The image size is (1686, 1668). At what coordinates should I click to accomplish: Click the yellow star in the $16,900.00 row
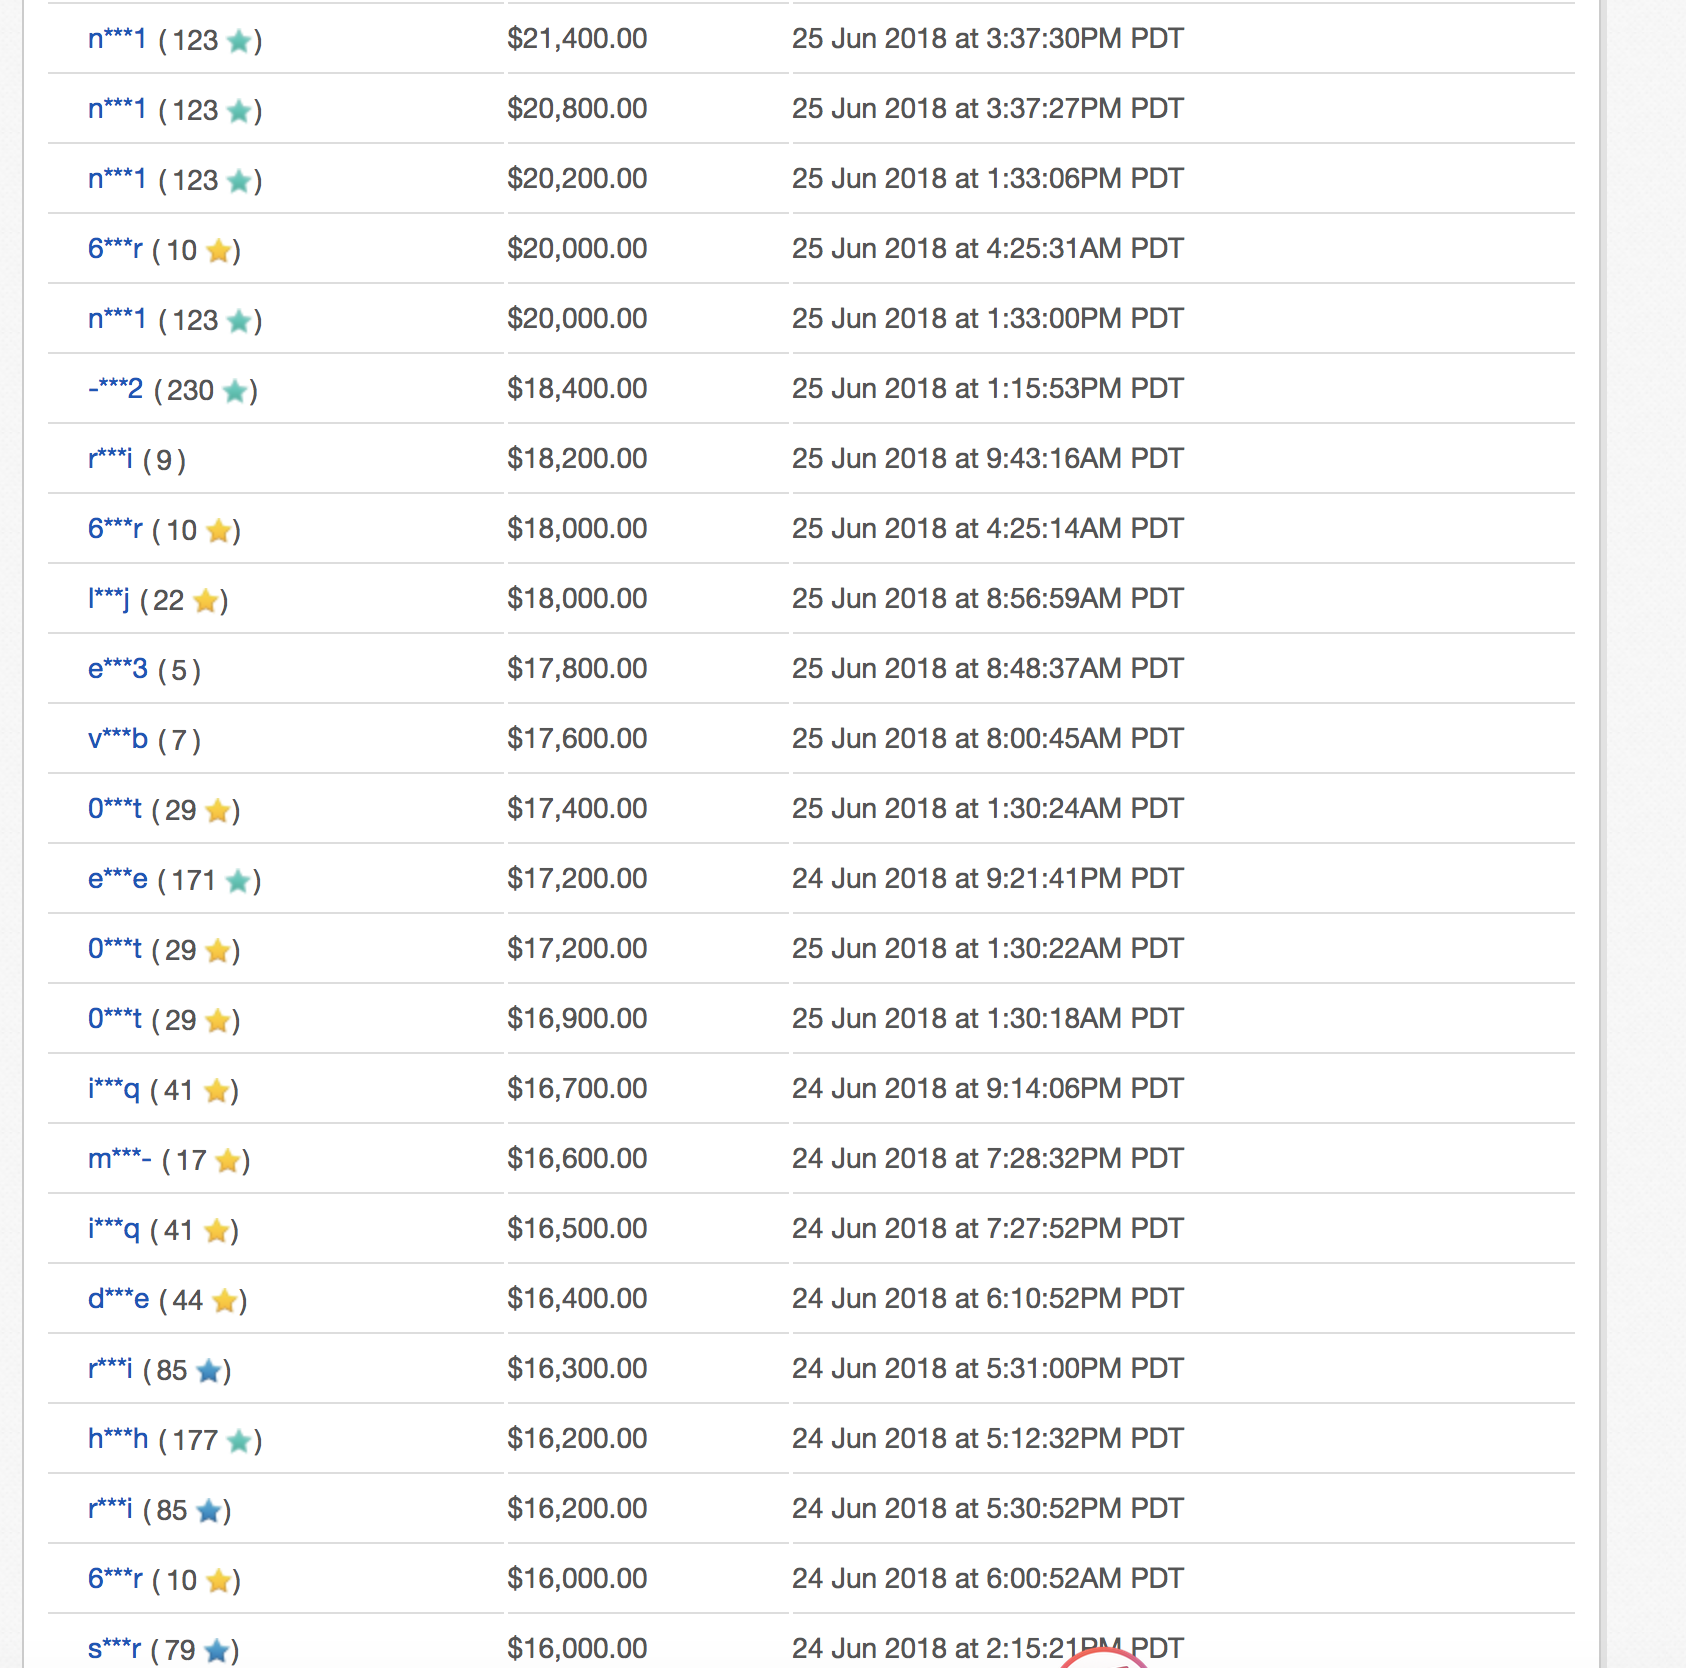(x=217, y=1021)
